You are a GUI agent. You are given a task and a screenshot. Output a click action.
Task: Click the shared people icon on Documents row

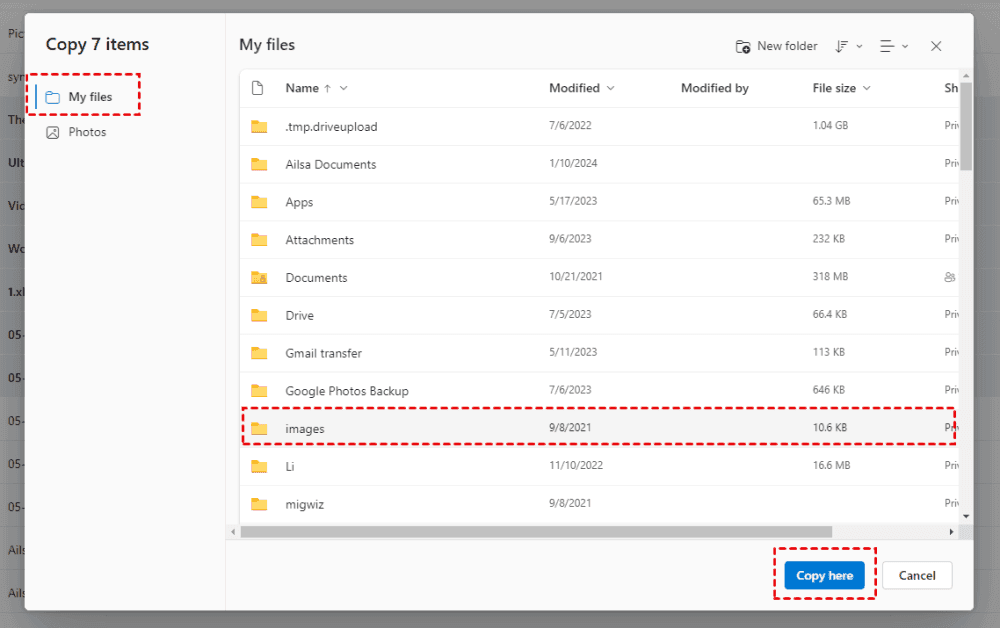click(950, 277)
